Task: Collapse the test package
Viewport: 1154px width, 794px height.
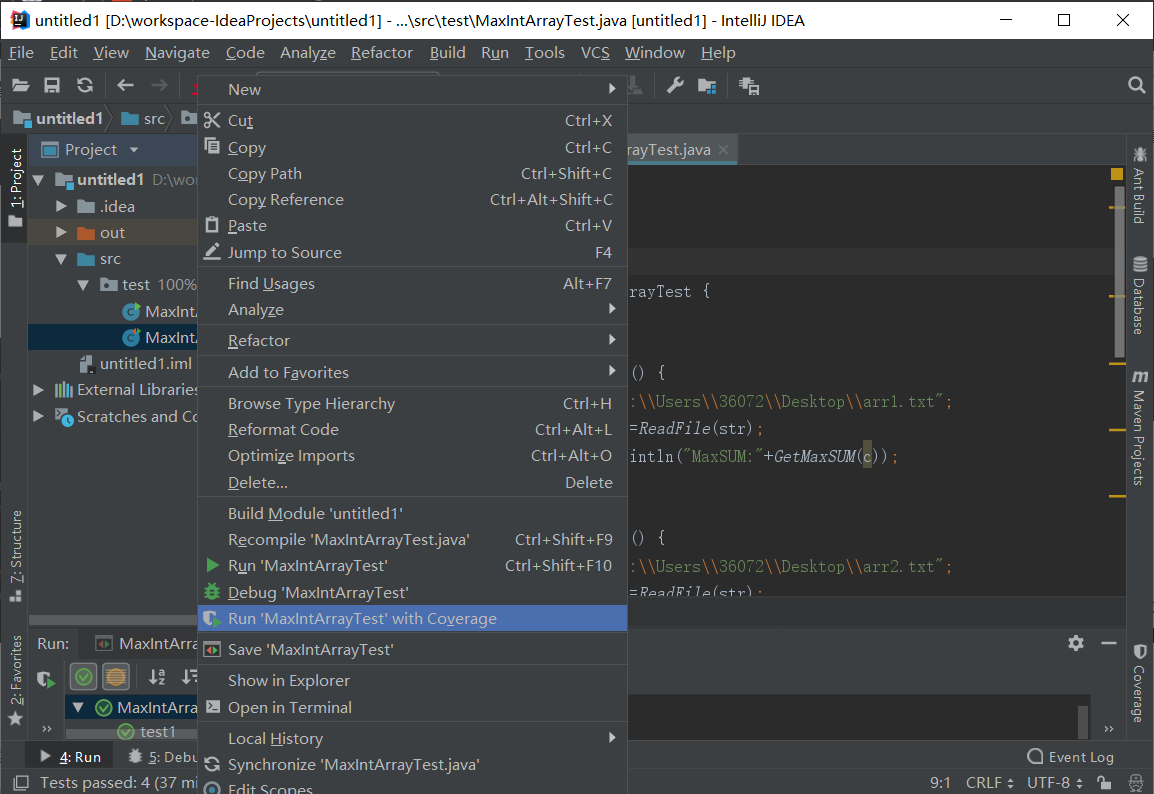Action: tap(83, 286)
